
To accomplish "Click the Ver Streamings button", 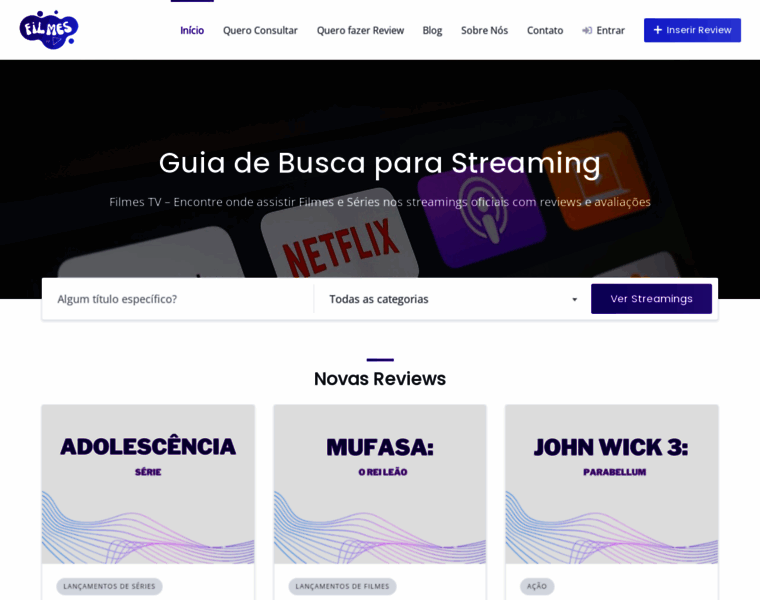I will (x=651, y=299).
